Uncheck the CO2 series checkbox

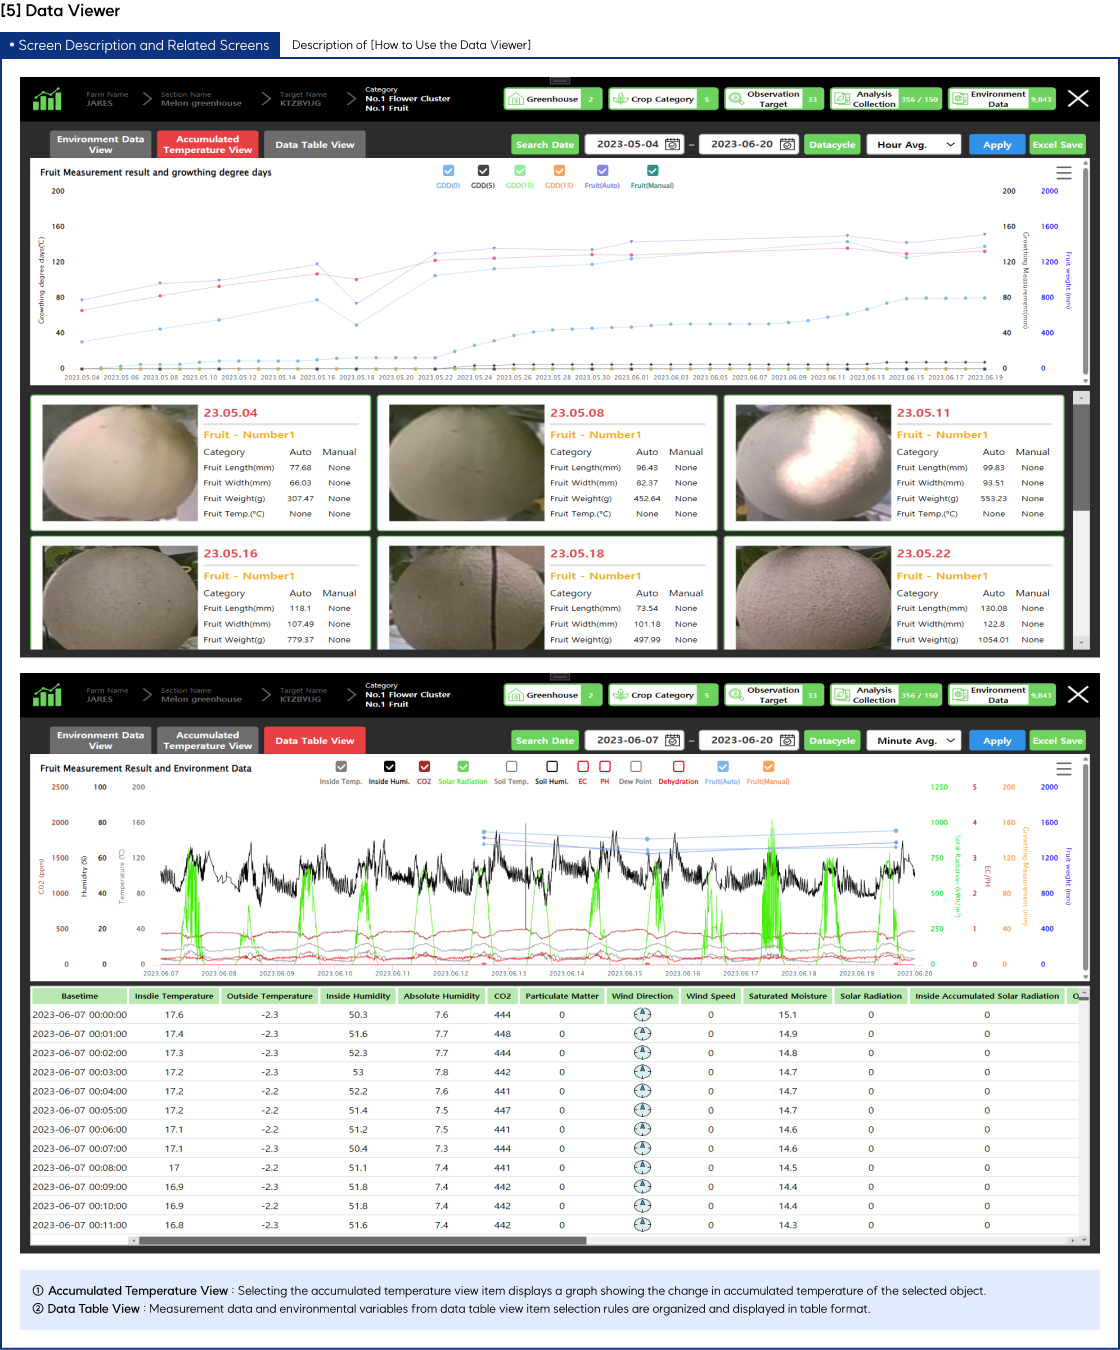click(424, 767)
